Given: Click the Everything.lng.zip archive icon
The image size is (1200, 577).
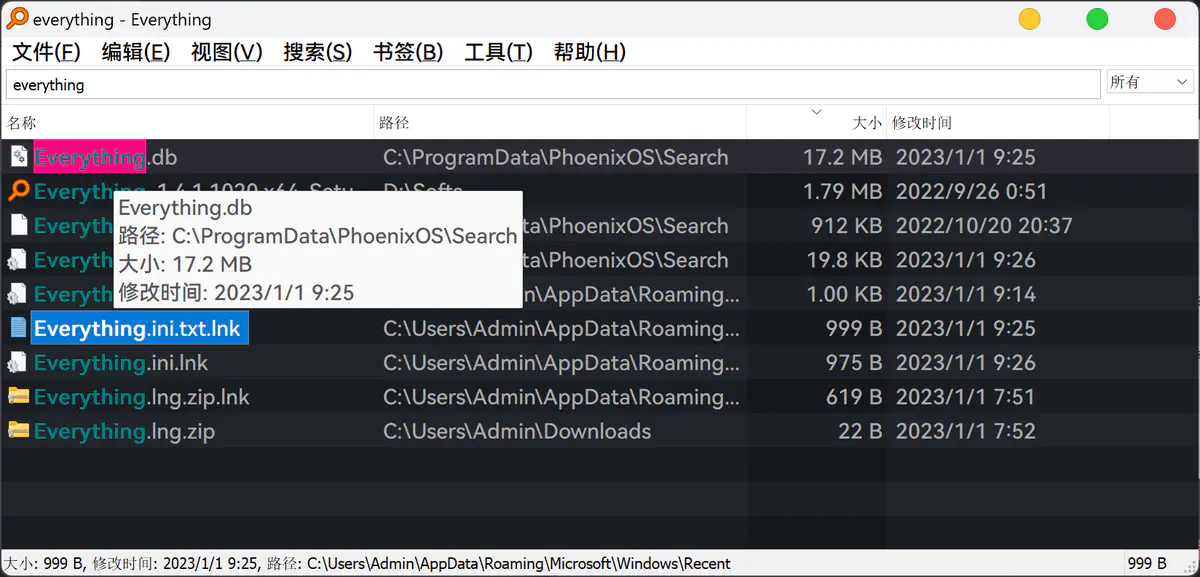Looking at the screenshot, I should click(18, 431).
